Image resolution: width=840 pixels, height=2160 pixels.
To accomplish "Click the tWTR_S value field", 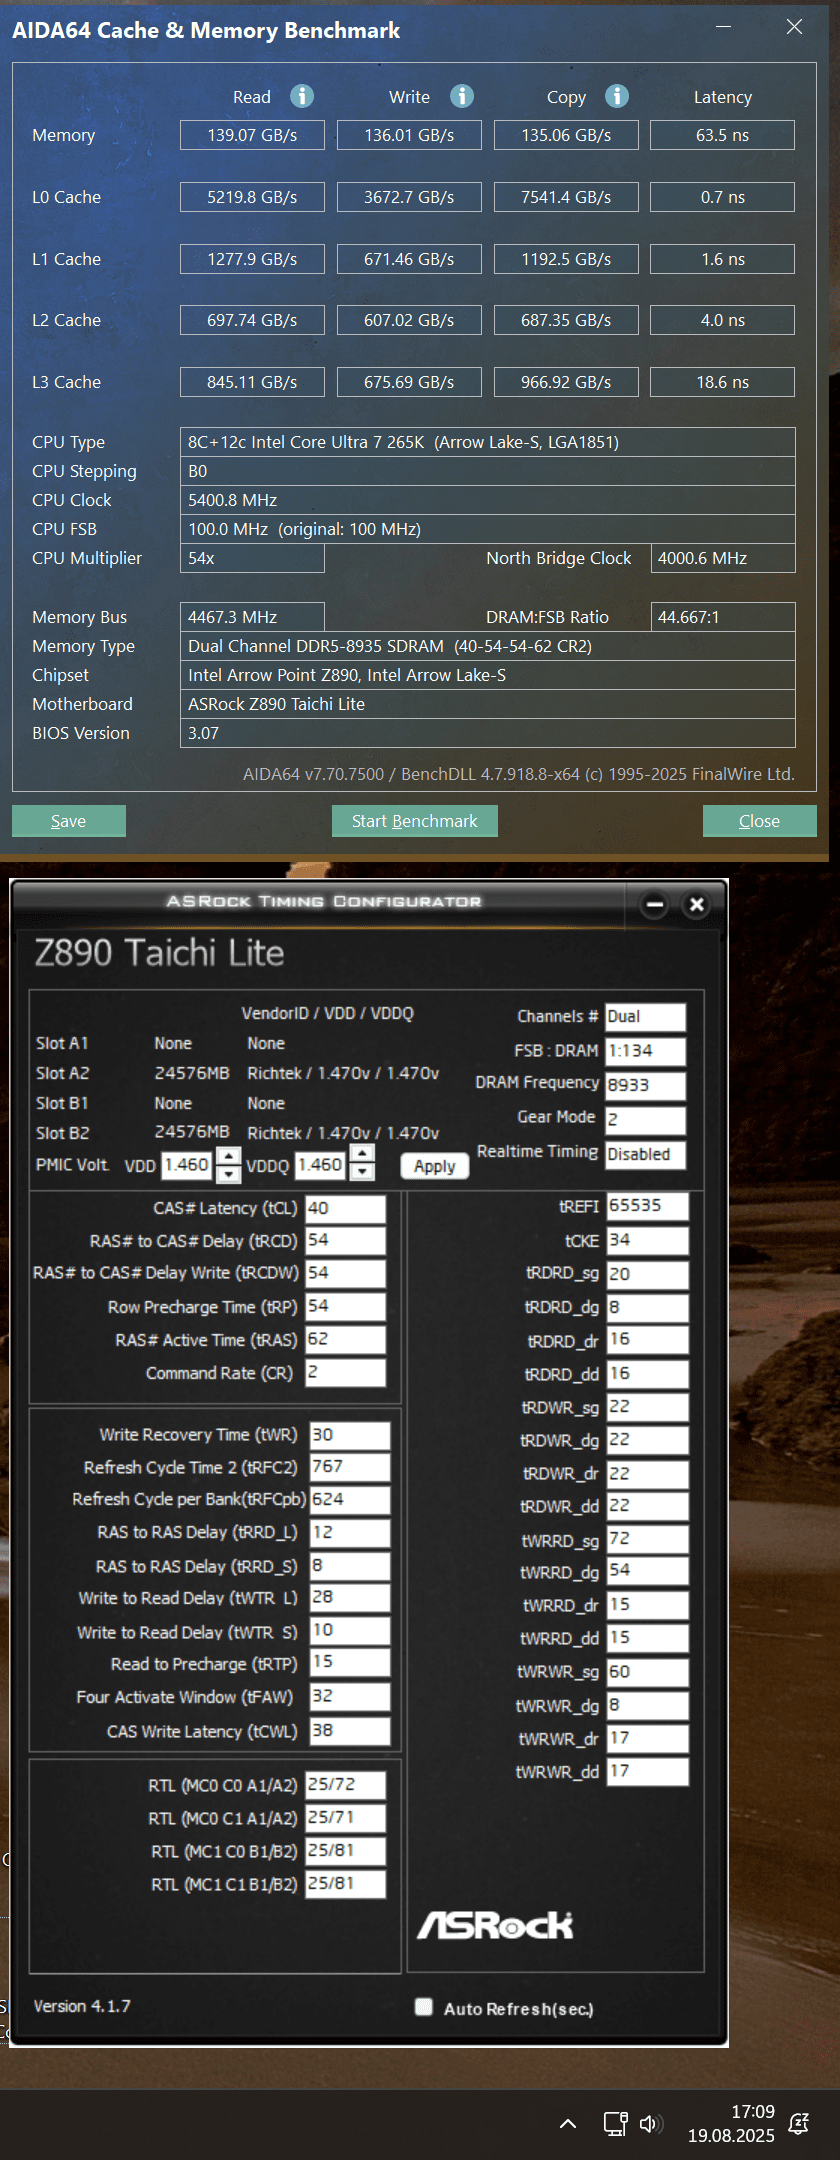I will coord(350,1630).
